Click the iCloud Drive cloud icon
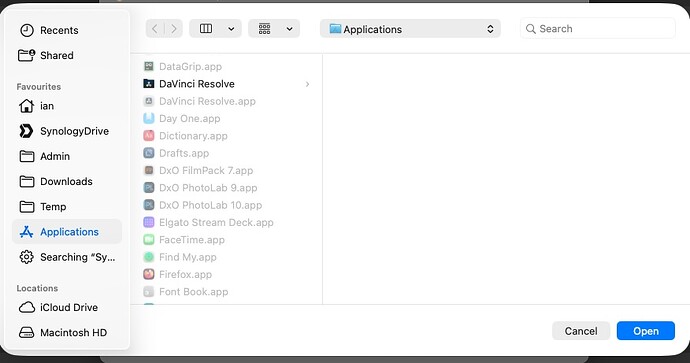 tap(26, 308)
